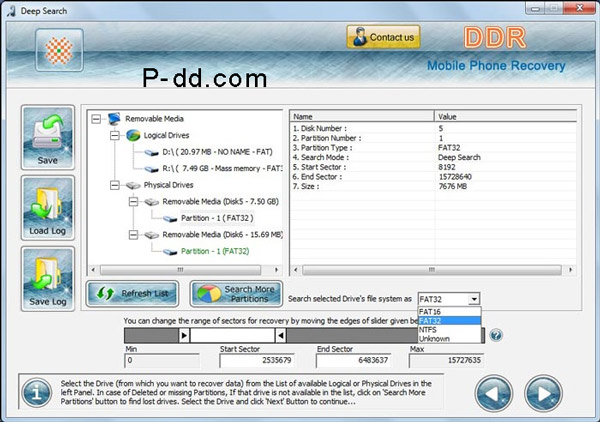
Task: Click the drive icon beside R:\ entry
Action: 152,169
